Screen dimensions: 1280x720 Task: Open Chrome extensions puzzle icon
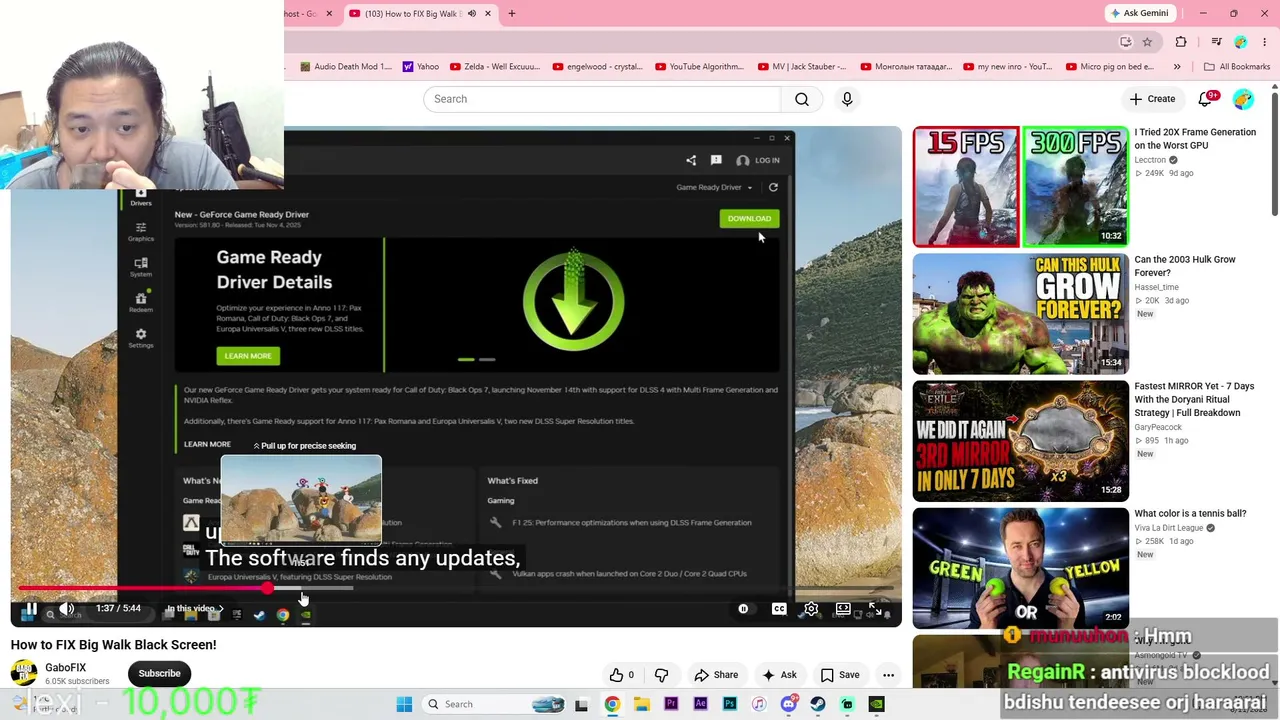coord(1181,42)
